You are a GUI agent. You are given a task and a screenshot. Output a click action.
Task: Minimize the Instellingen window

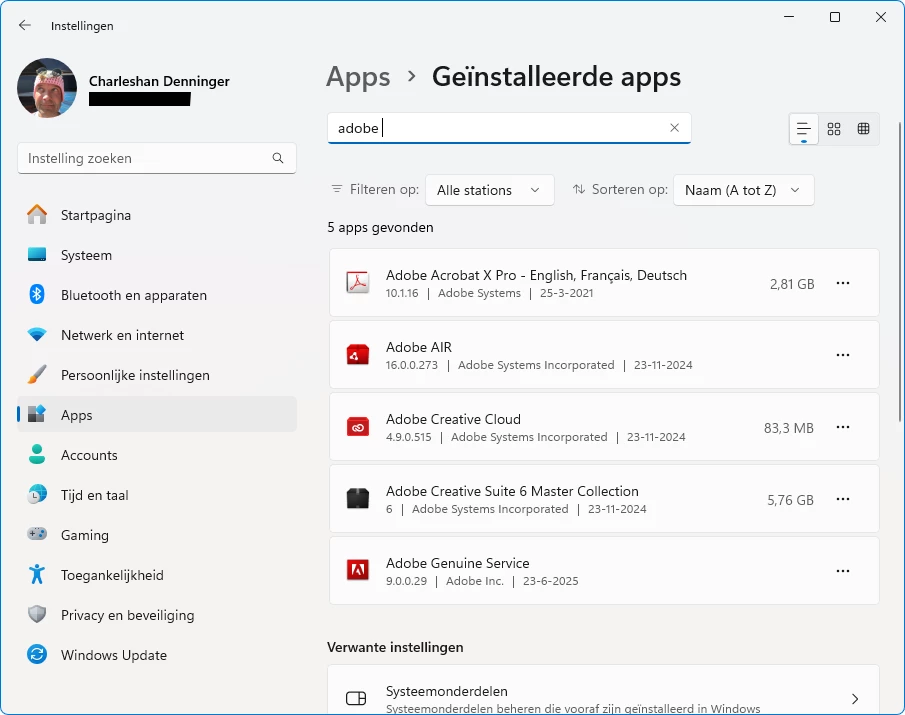789,17
